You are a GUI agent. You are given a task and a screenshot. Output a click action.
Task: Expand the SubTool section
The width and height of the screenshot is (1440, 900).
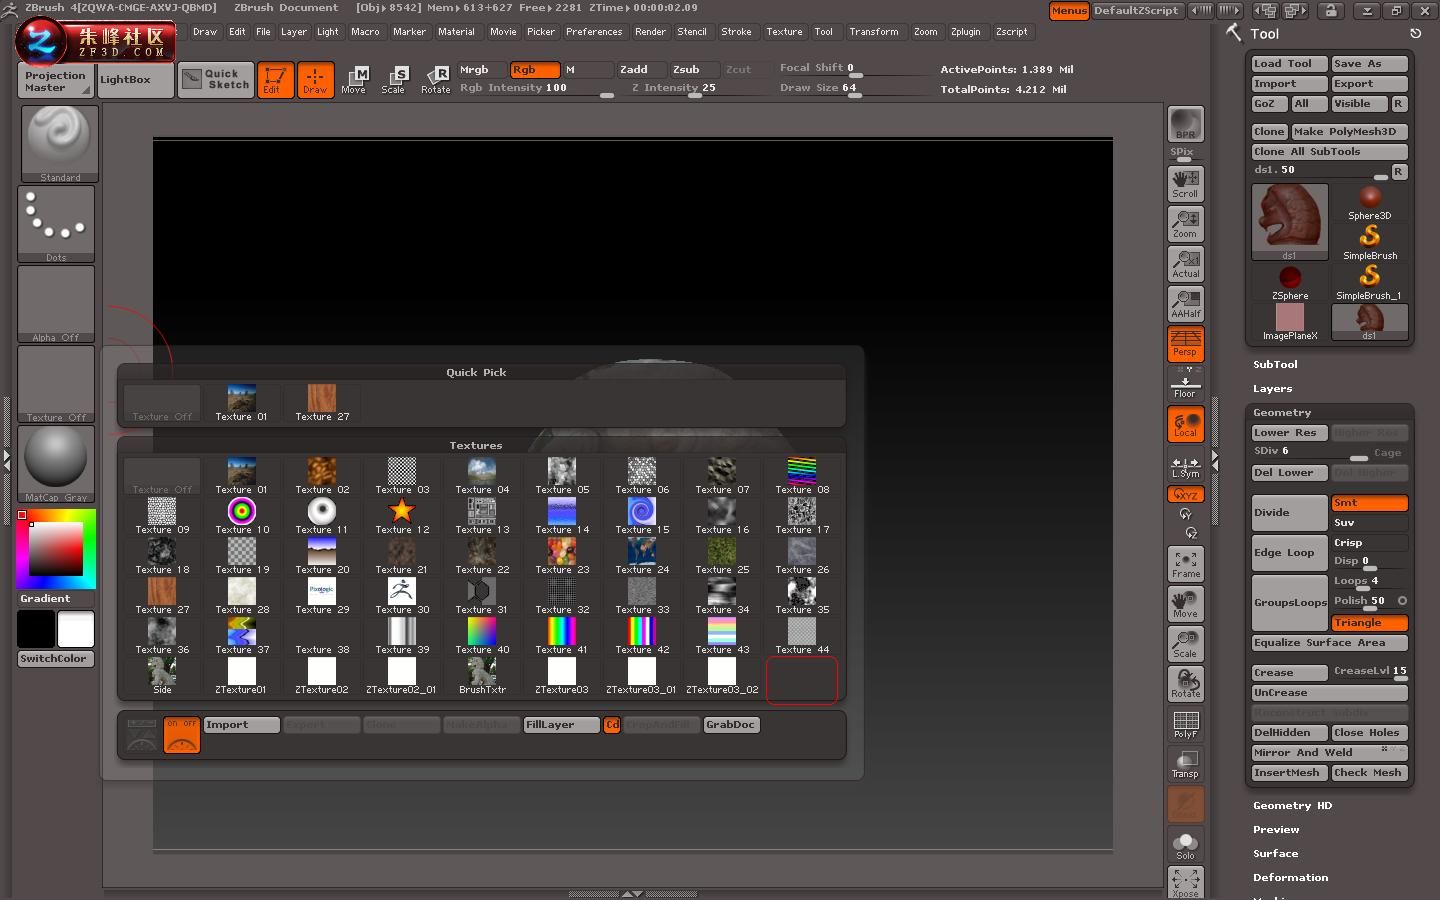pyautogui.click(x=1275, y=365)
